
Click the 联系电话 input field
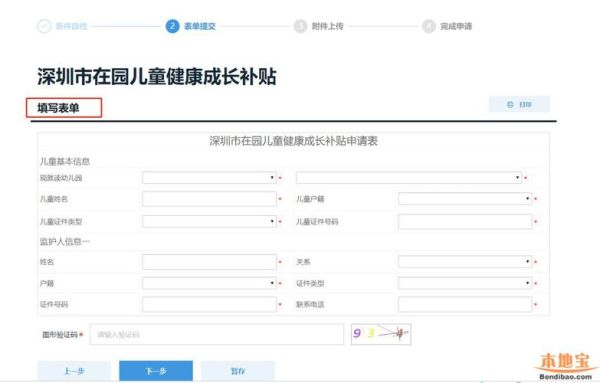465,305
